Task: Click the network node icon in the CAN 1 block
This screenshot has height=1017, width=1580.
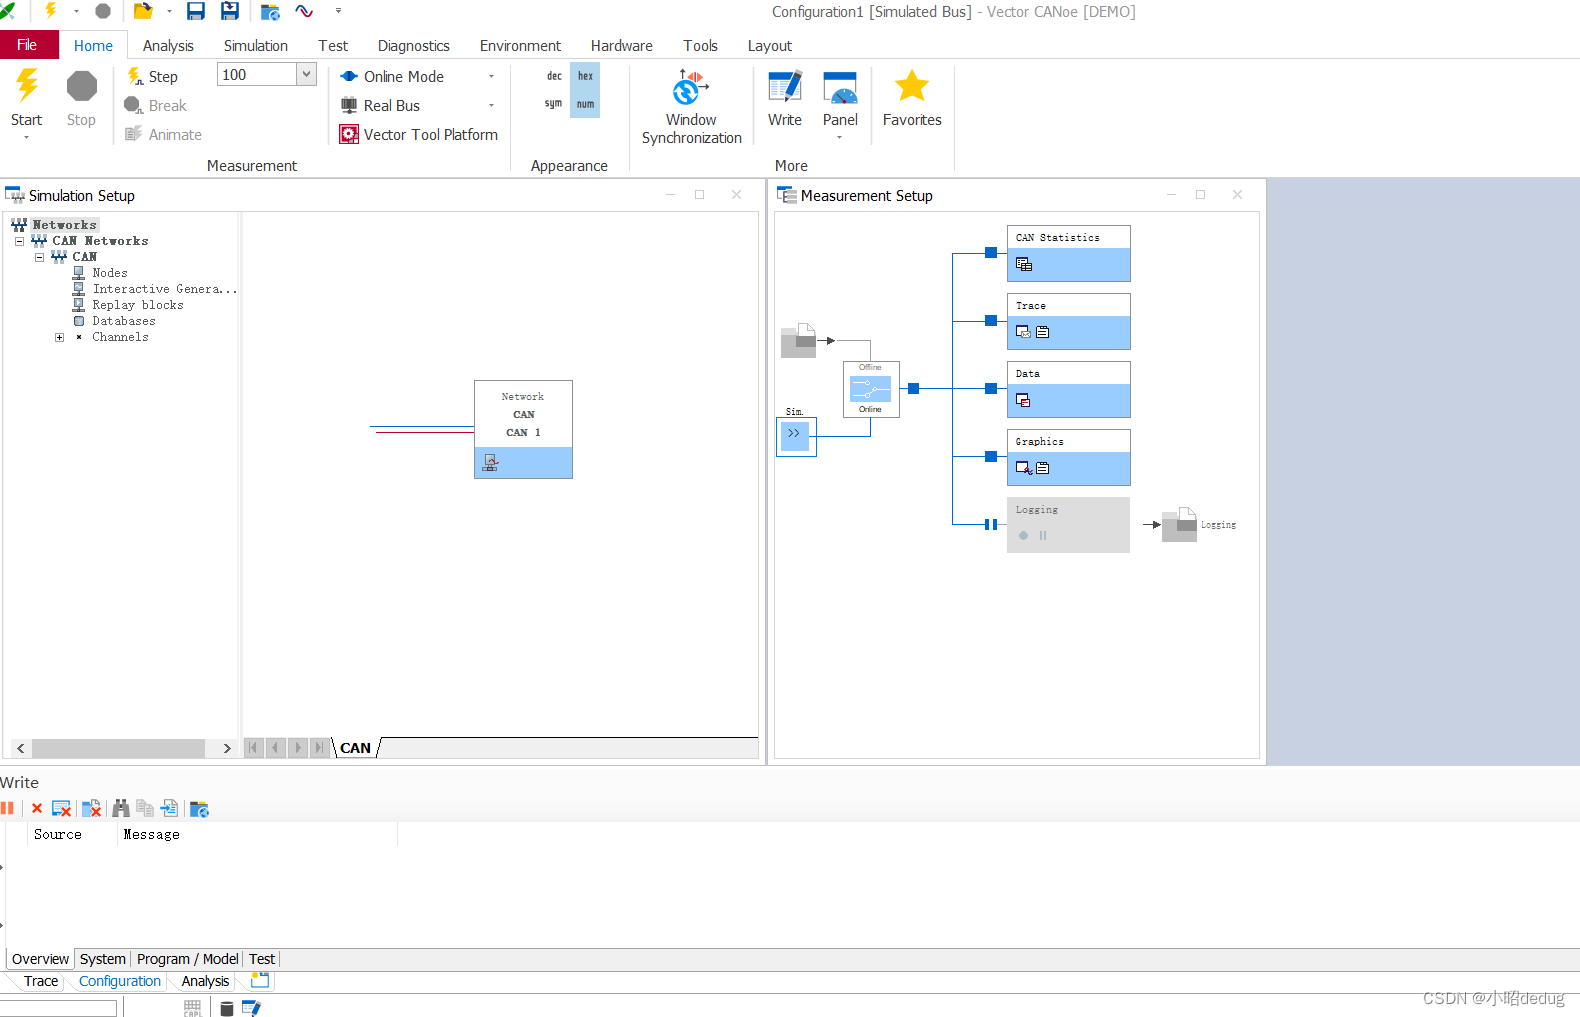Action: pyautogui.click(x=490, y=463)
